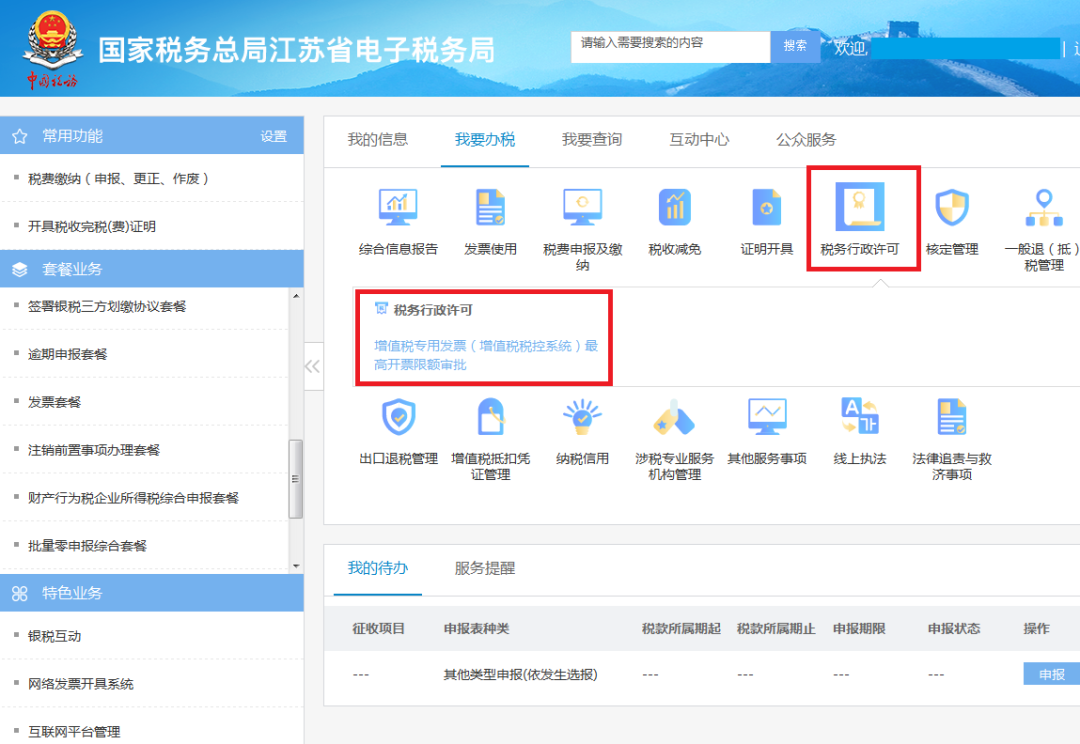Open 增值税抵扣凭证管理 icon

(490, 417)
